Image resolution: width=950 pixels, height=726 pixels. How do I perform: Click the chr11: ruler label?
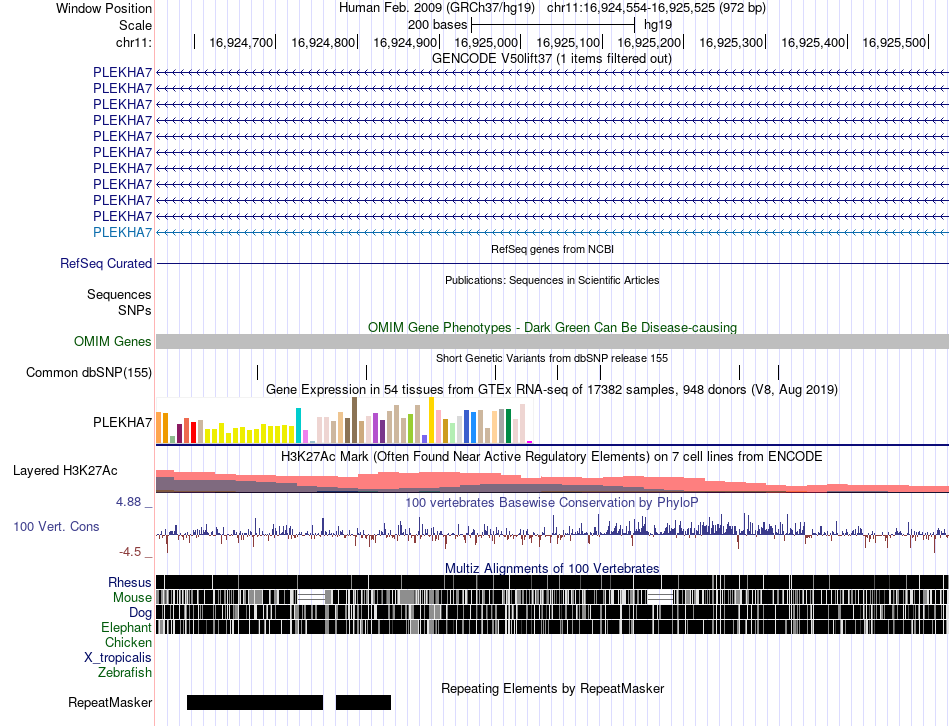[x=133, y=42]
